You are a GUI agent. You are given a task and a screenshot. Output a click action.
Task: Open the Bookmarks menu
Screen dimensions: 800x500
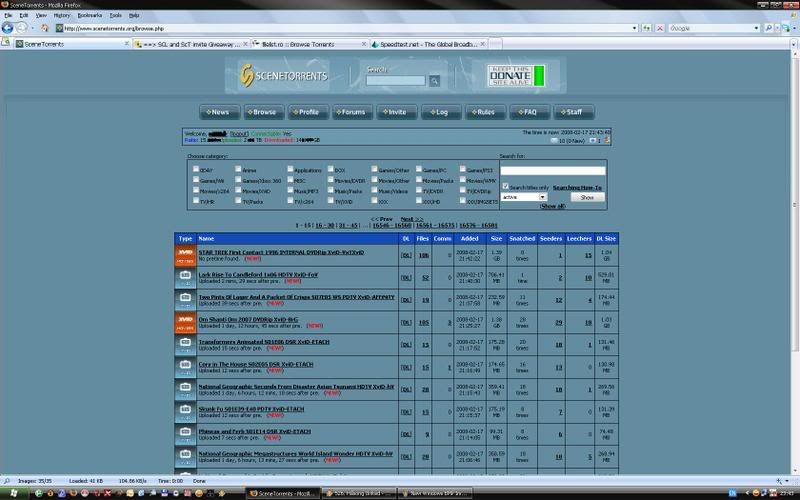click(x=90, y=15)
